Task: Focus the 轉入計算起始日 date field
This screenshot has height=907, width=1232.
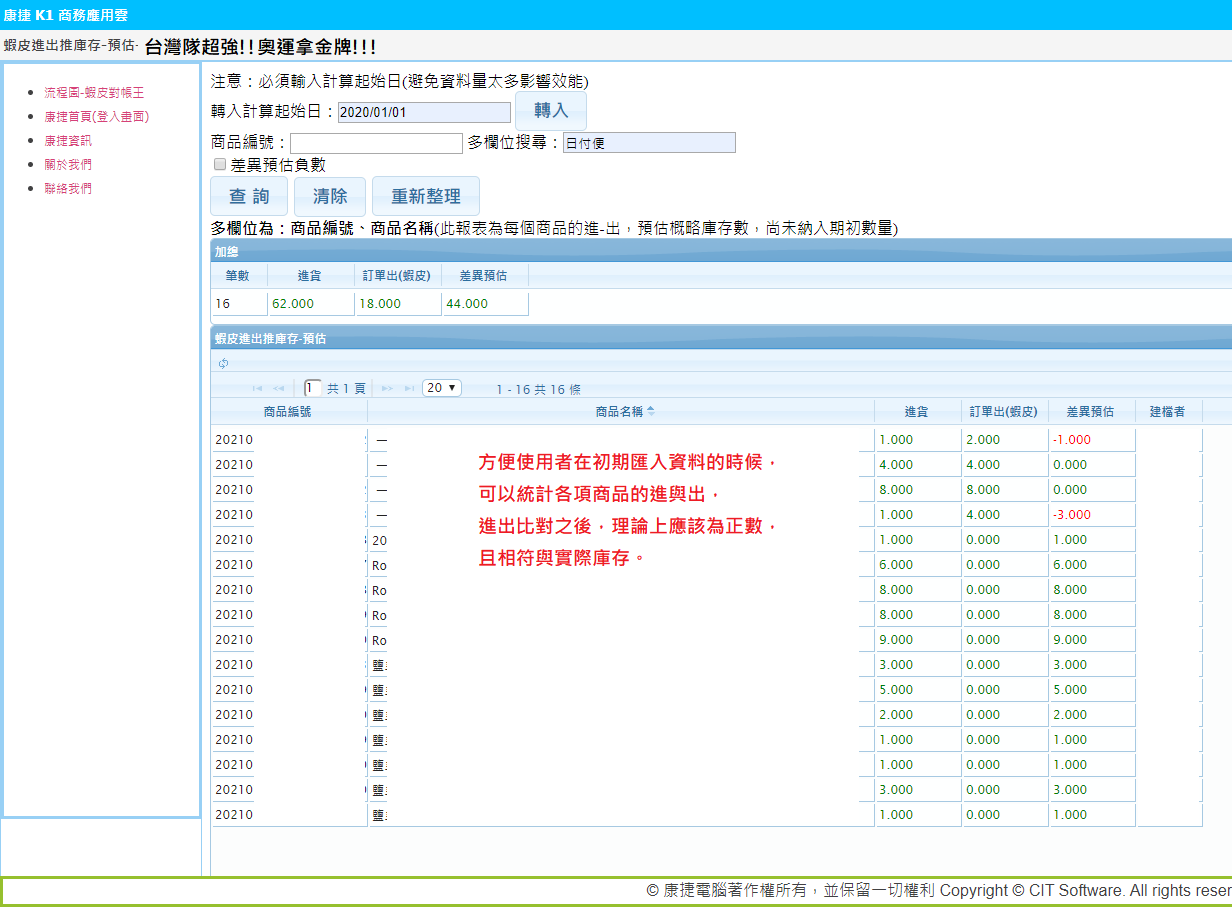Action: pyautogui.click(x=424, y=112)
